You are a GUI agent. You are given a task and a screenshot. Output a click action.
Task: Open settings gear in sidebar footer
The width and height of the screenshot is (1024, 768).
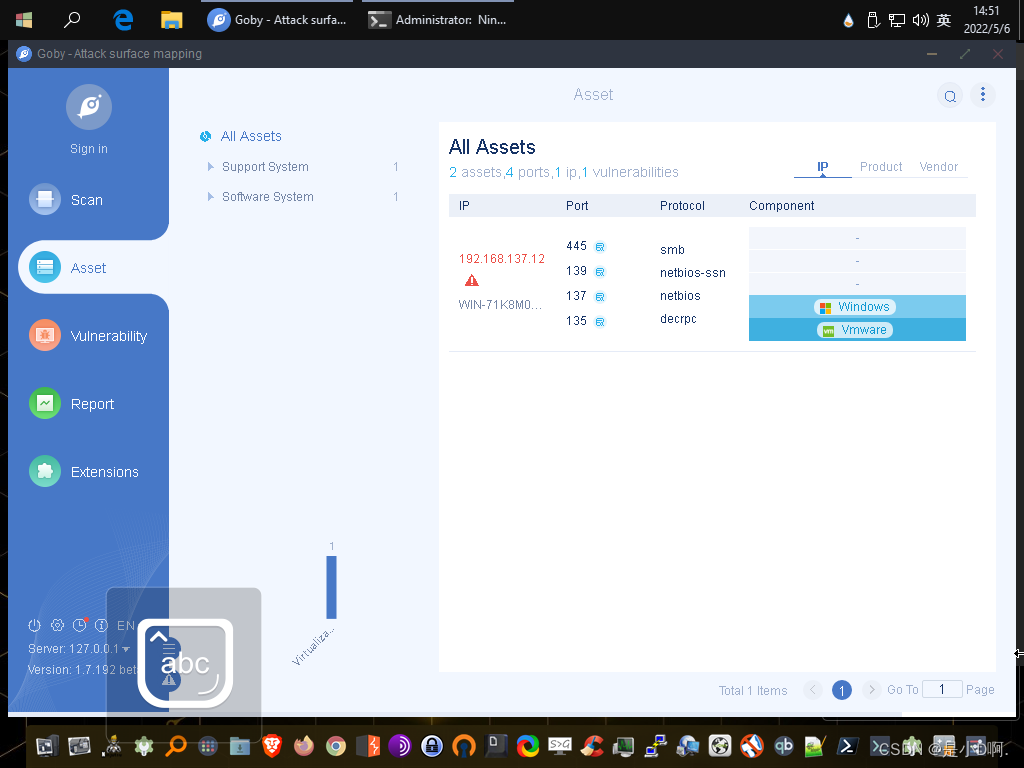click(57, 625)
